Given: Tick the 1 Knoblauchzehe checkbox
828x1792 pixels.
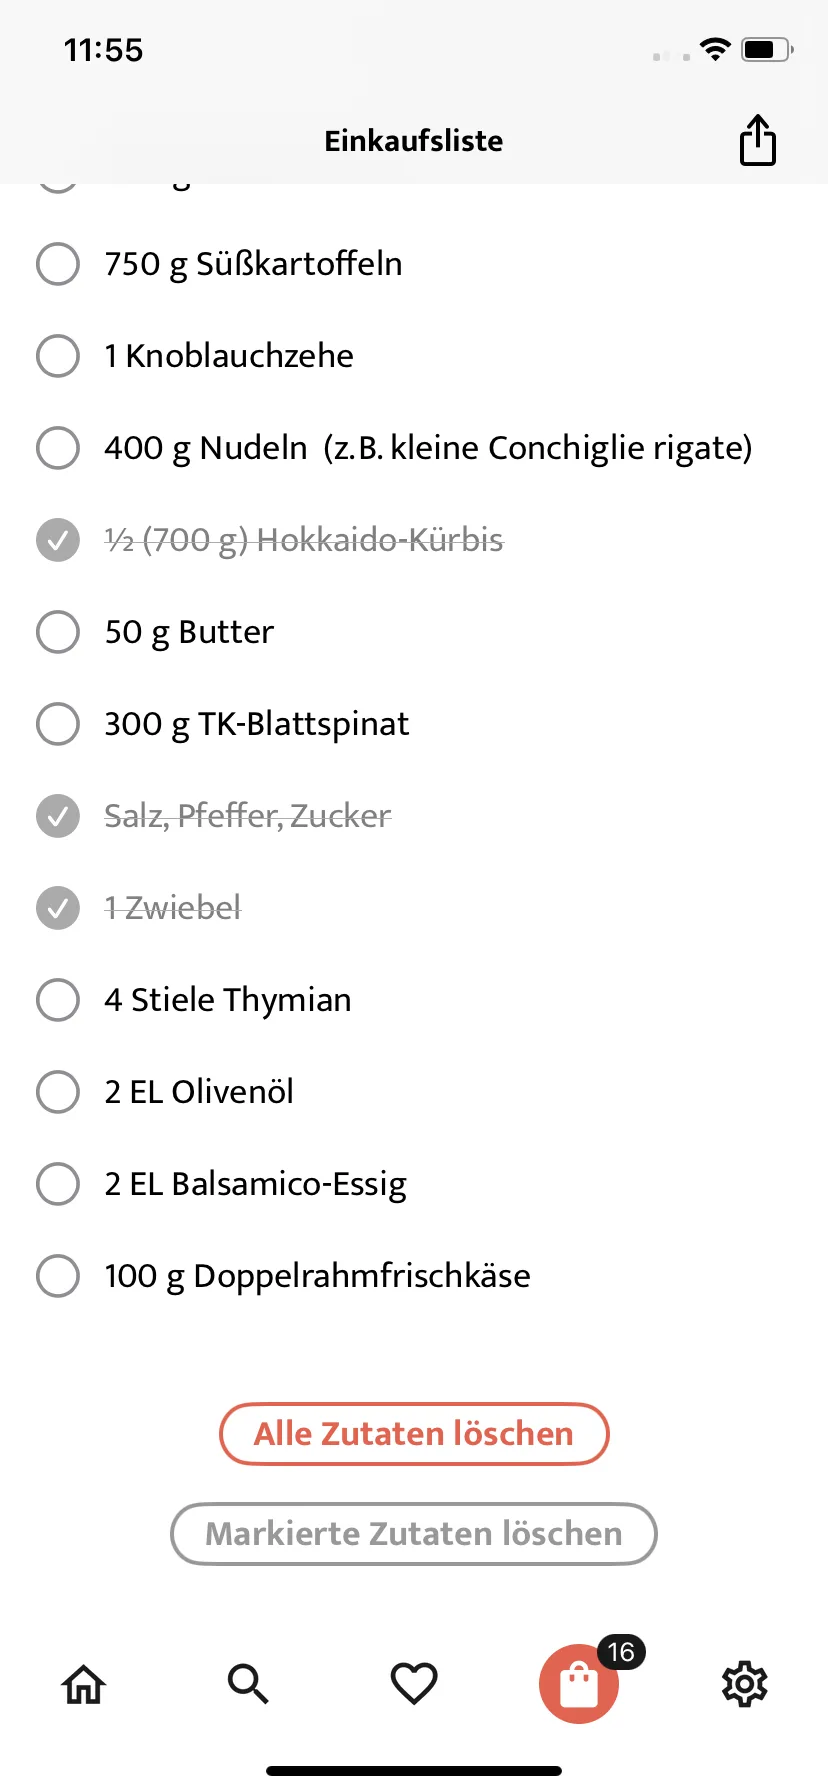Looking at the screenshot, I should pos(58,356).
